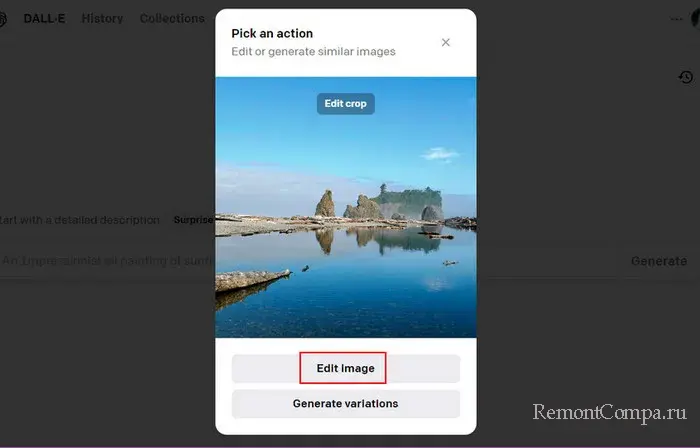The width and height of the screenshot is (700, 448).
Task: Click the DALL·E title in header
Action: pos(45,19)
